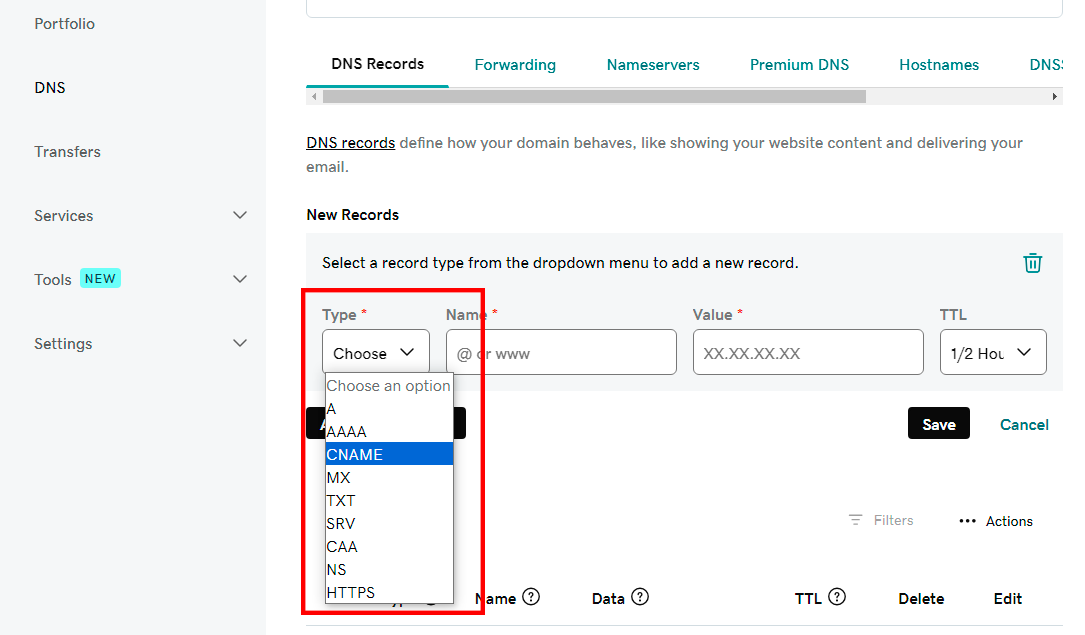Viewport: 1085px width, 635px height.
Task: Expand the Services sidebar section
Action: [240, 216]
